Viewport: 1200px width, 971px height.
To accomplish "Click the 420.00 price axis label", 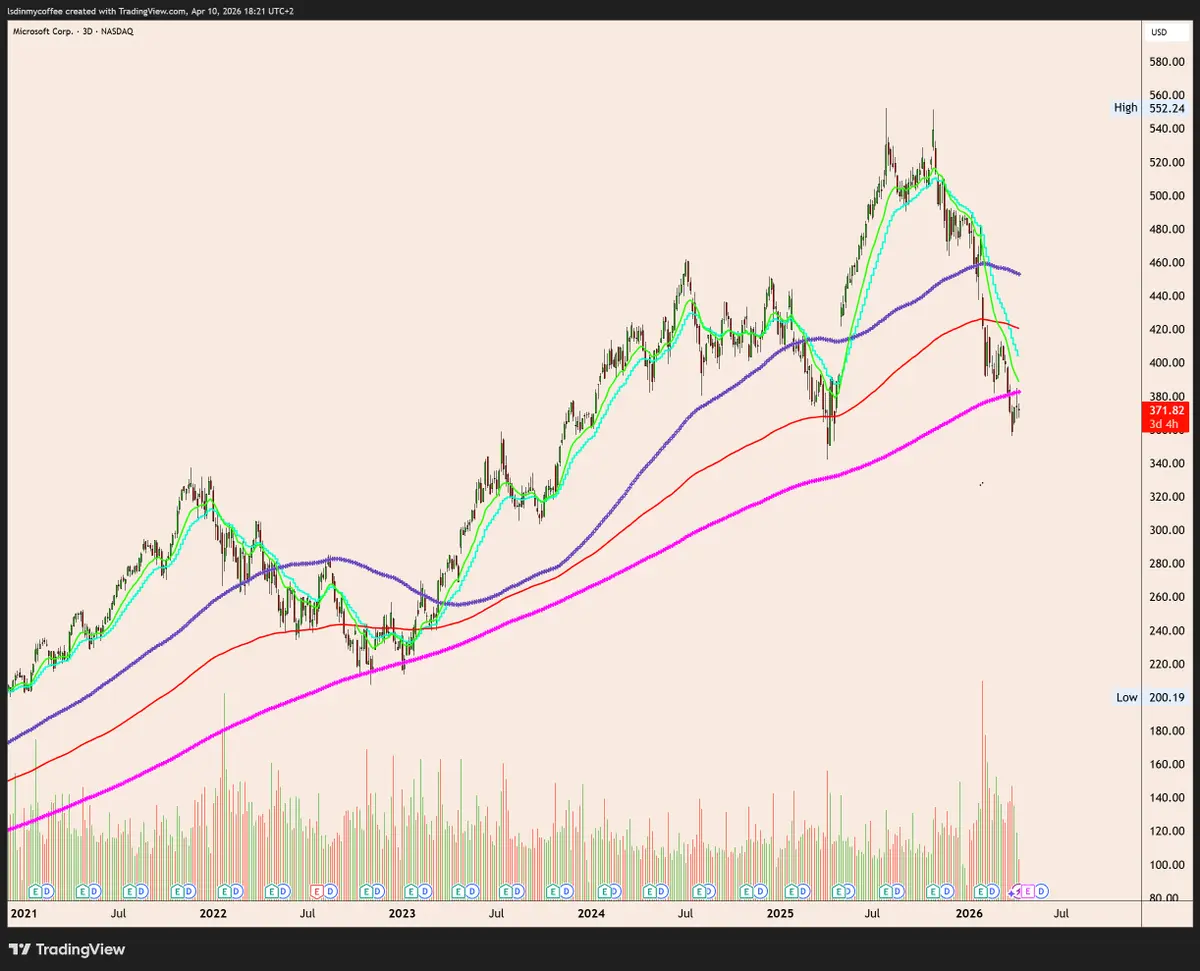I will coord(1168,330).
